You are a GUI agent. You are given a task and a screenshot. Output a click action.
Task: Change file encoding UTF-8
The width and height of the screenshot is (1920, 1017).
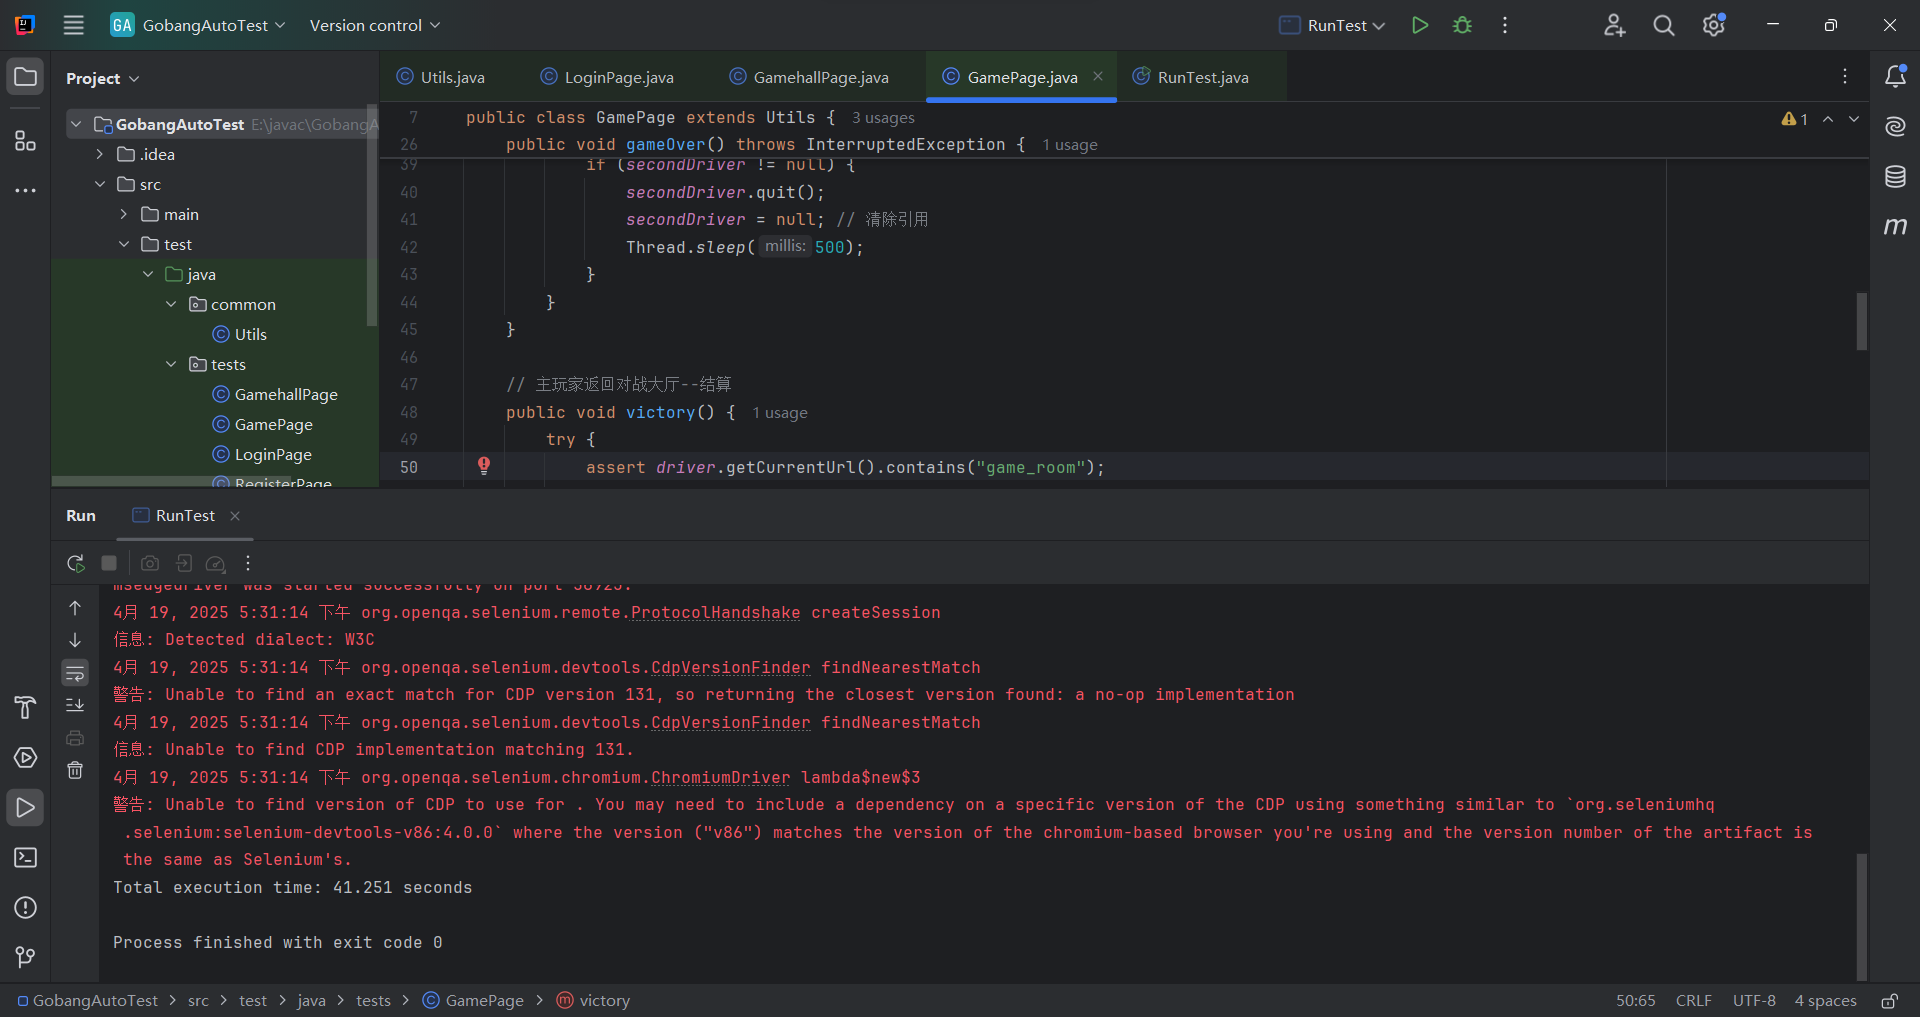1754,1000
